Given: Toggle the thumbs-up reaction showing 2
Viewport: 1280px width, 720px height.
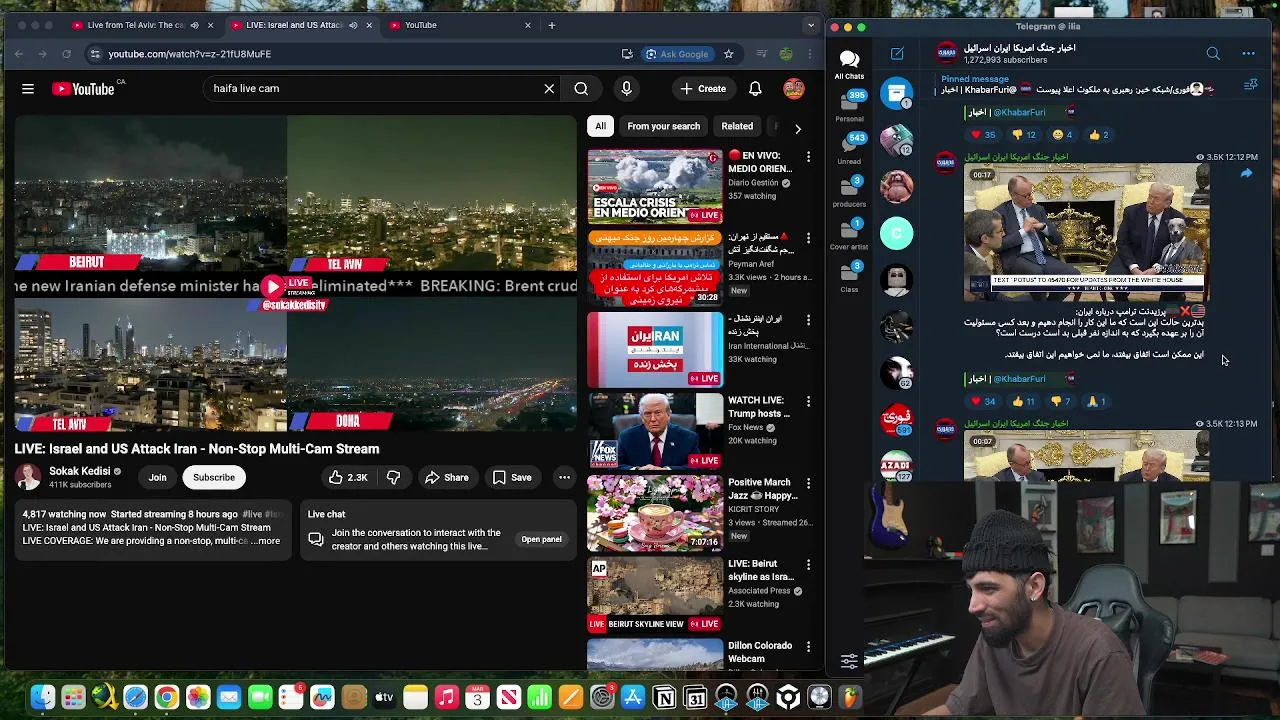Looking at the screenshot, I should (x=1099, y=135).
